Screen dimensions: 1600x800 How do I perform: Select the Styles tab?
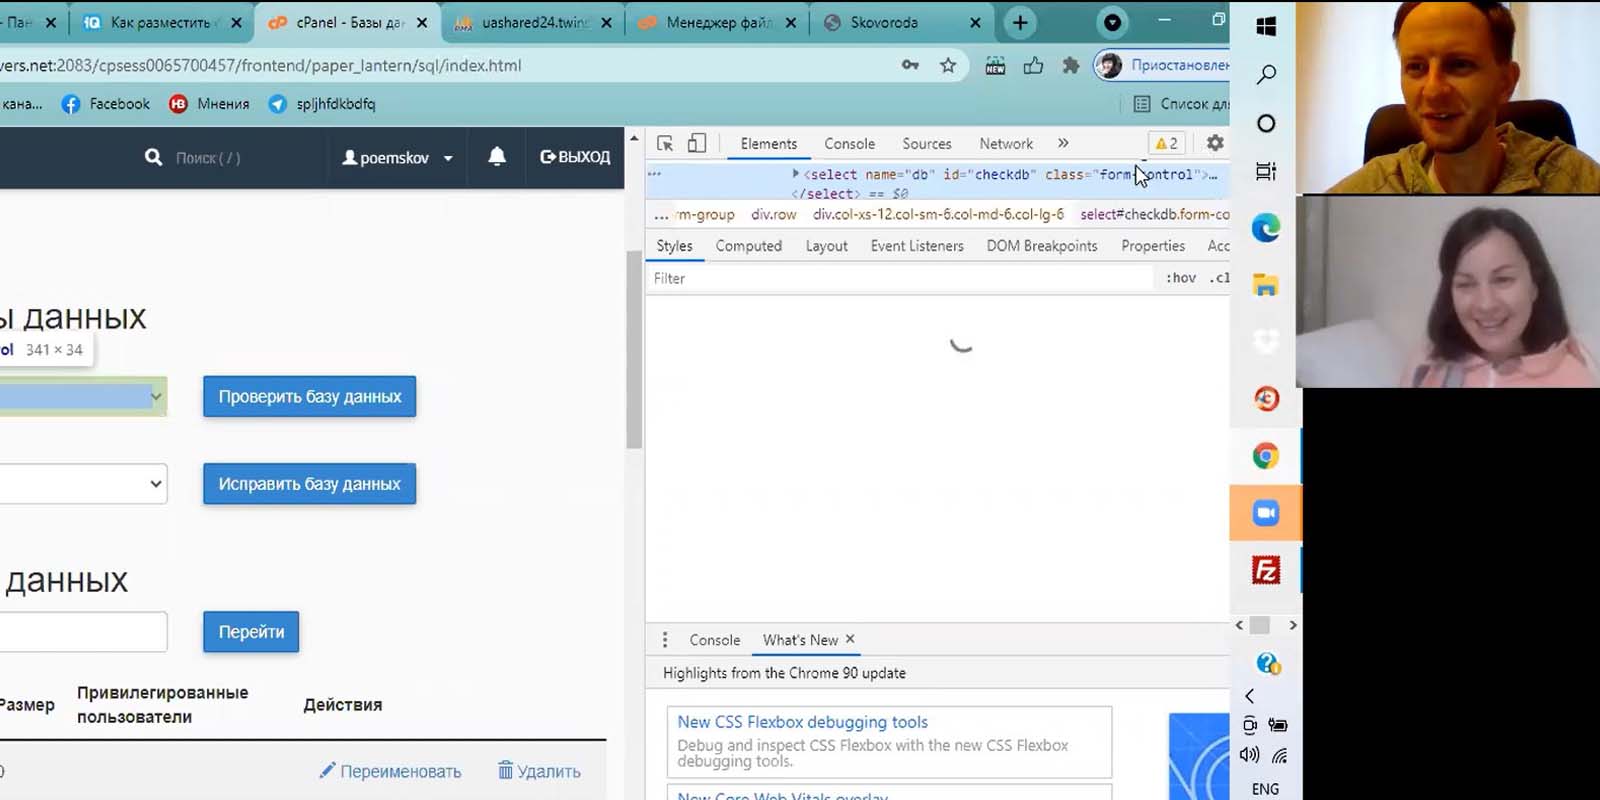click(675, 246)
